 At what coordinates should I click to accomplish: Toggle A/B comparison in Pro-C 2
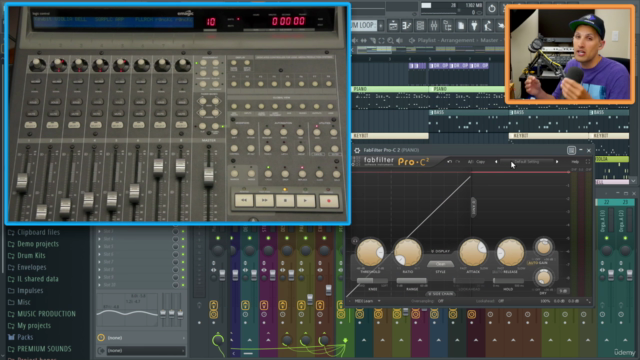coord(470,162)
